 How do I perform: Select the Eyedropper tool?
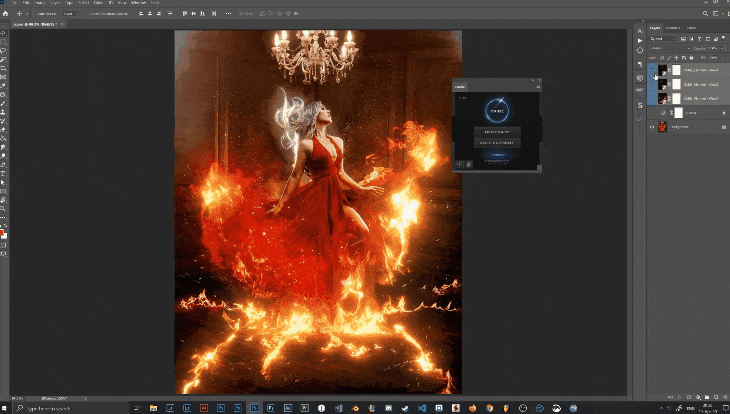(3, 86)
